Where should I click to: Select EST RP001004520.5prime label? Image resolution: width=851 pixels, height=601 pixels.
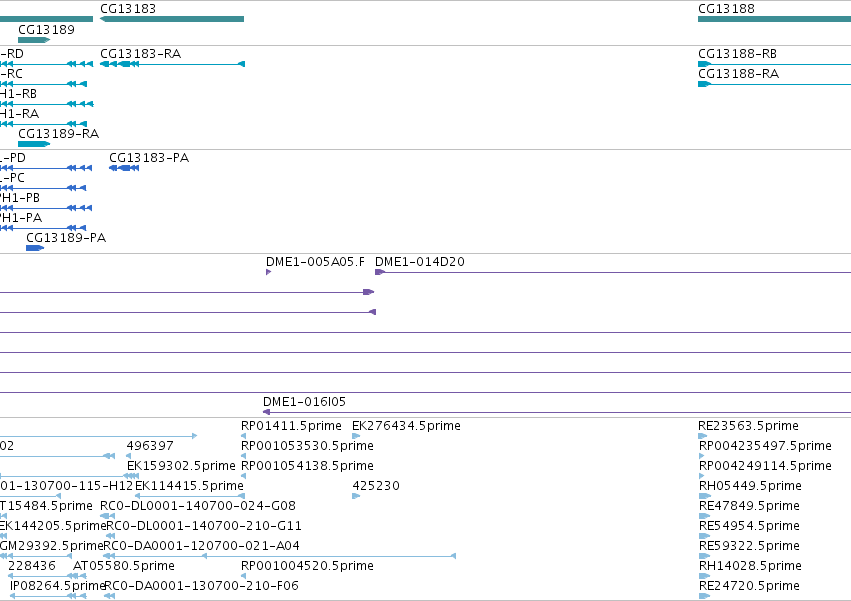[307, 566]
